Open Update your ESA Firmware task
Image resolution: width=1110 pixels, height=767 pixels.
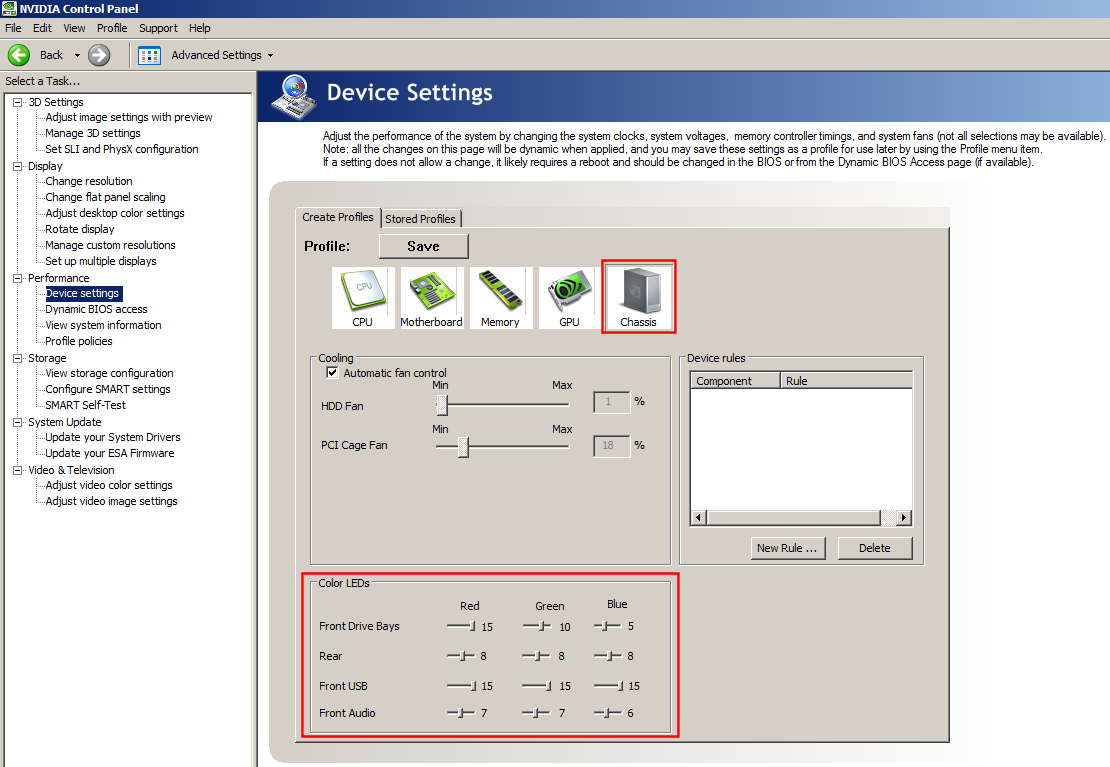click(x=110, y=453)
